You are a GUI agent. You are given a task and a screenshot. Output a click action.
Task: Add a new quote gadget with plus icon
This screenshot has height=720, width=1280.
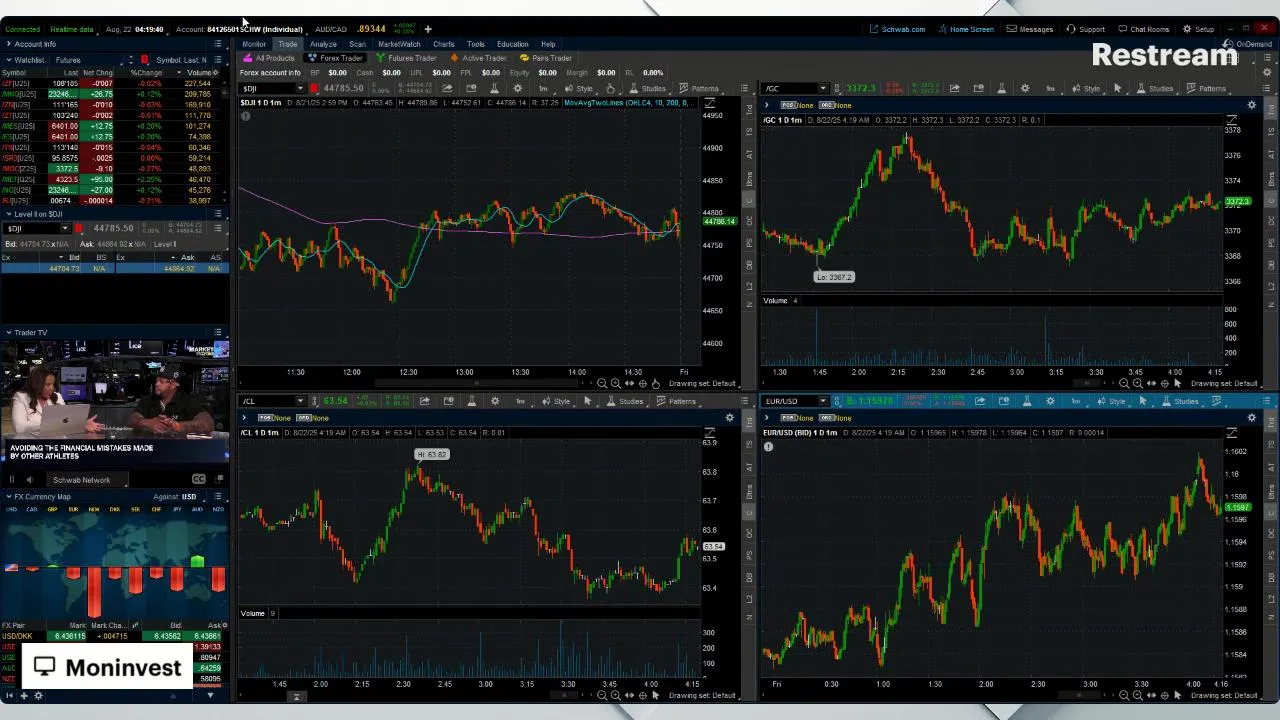point(428,29)
